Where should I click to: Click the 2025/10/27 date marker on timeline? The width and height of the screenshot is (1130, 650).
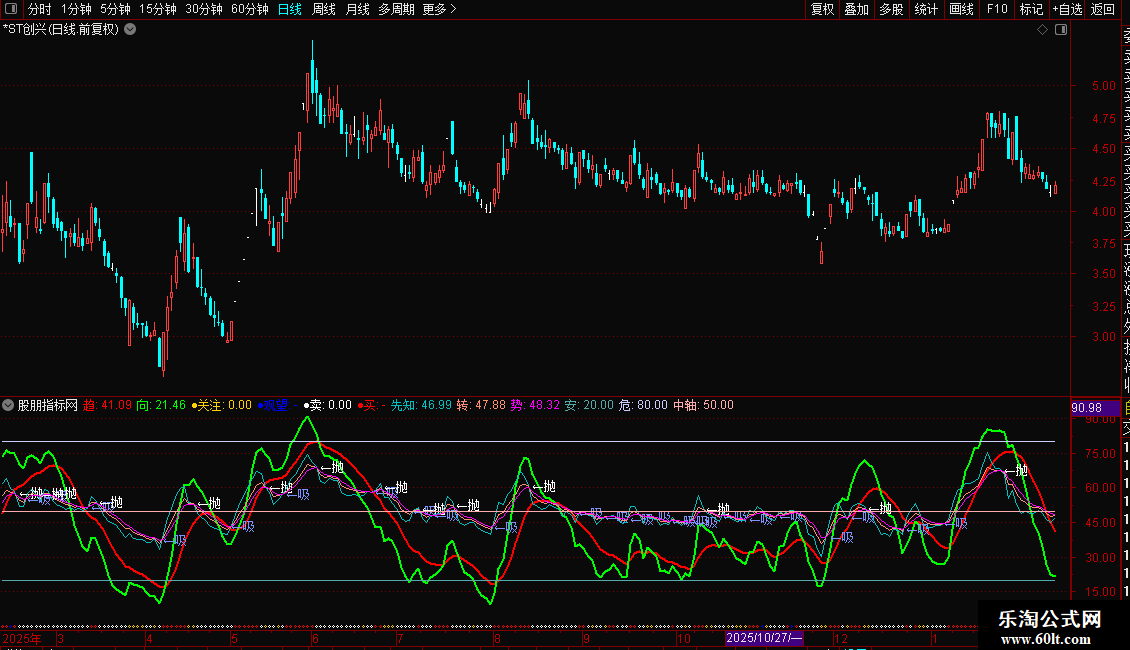point(764,637)
